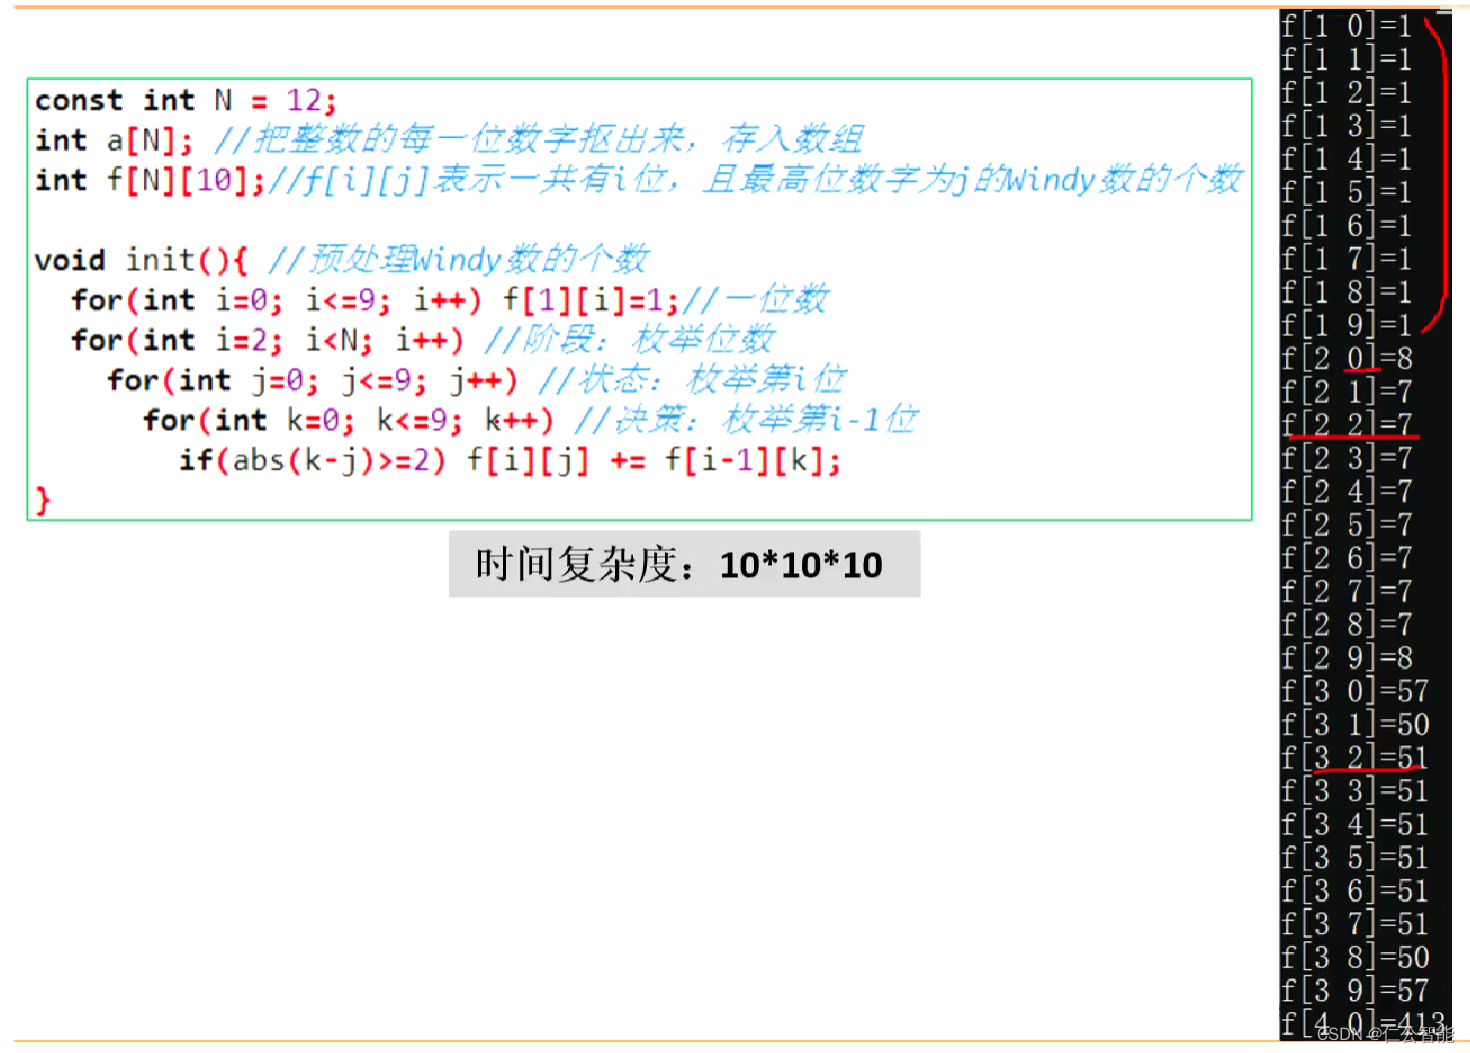Viewport: 1470px width, 1053px height.
Task: Click the closing red brace of init
Action: point(42,499)
